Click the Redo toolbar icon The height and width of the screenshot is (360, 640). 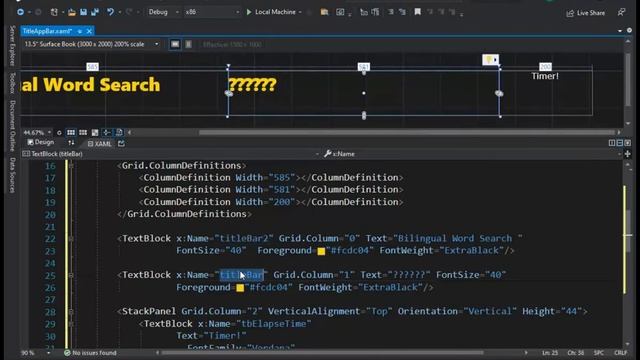(x=129, y=12)
